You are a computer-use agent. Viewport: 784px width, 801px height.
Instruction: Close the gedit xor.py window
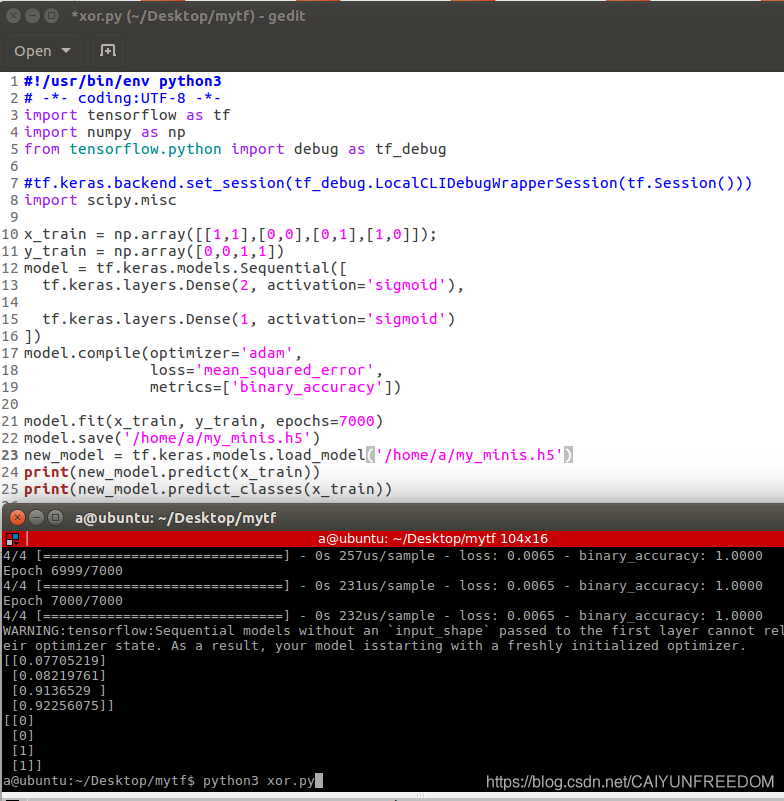[13, 16]
